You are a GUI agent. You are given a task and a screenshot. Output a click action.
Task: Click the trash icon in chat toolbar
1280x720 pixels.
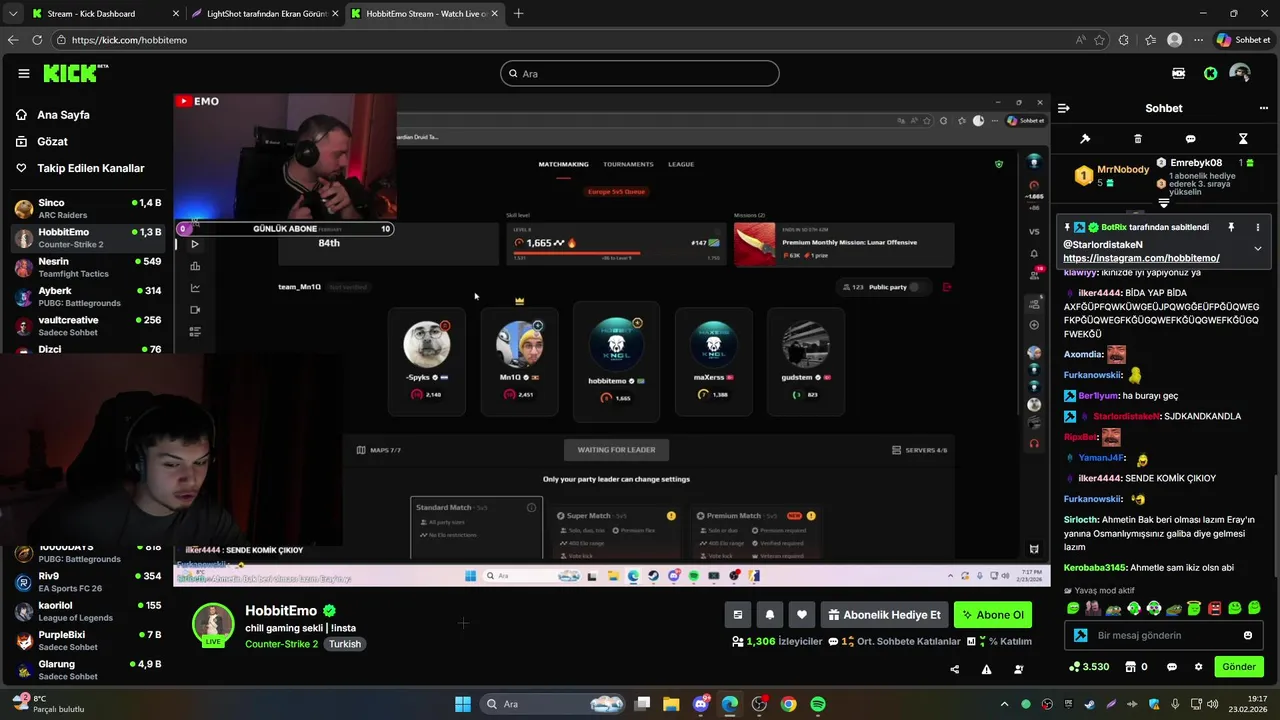1138,139
